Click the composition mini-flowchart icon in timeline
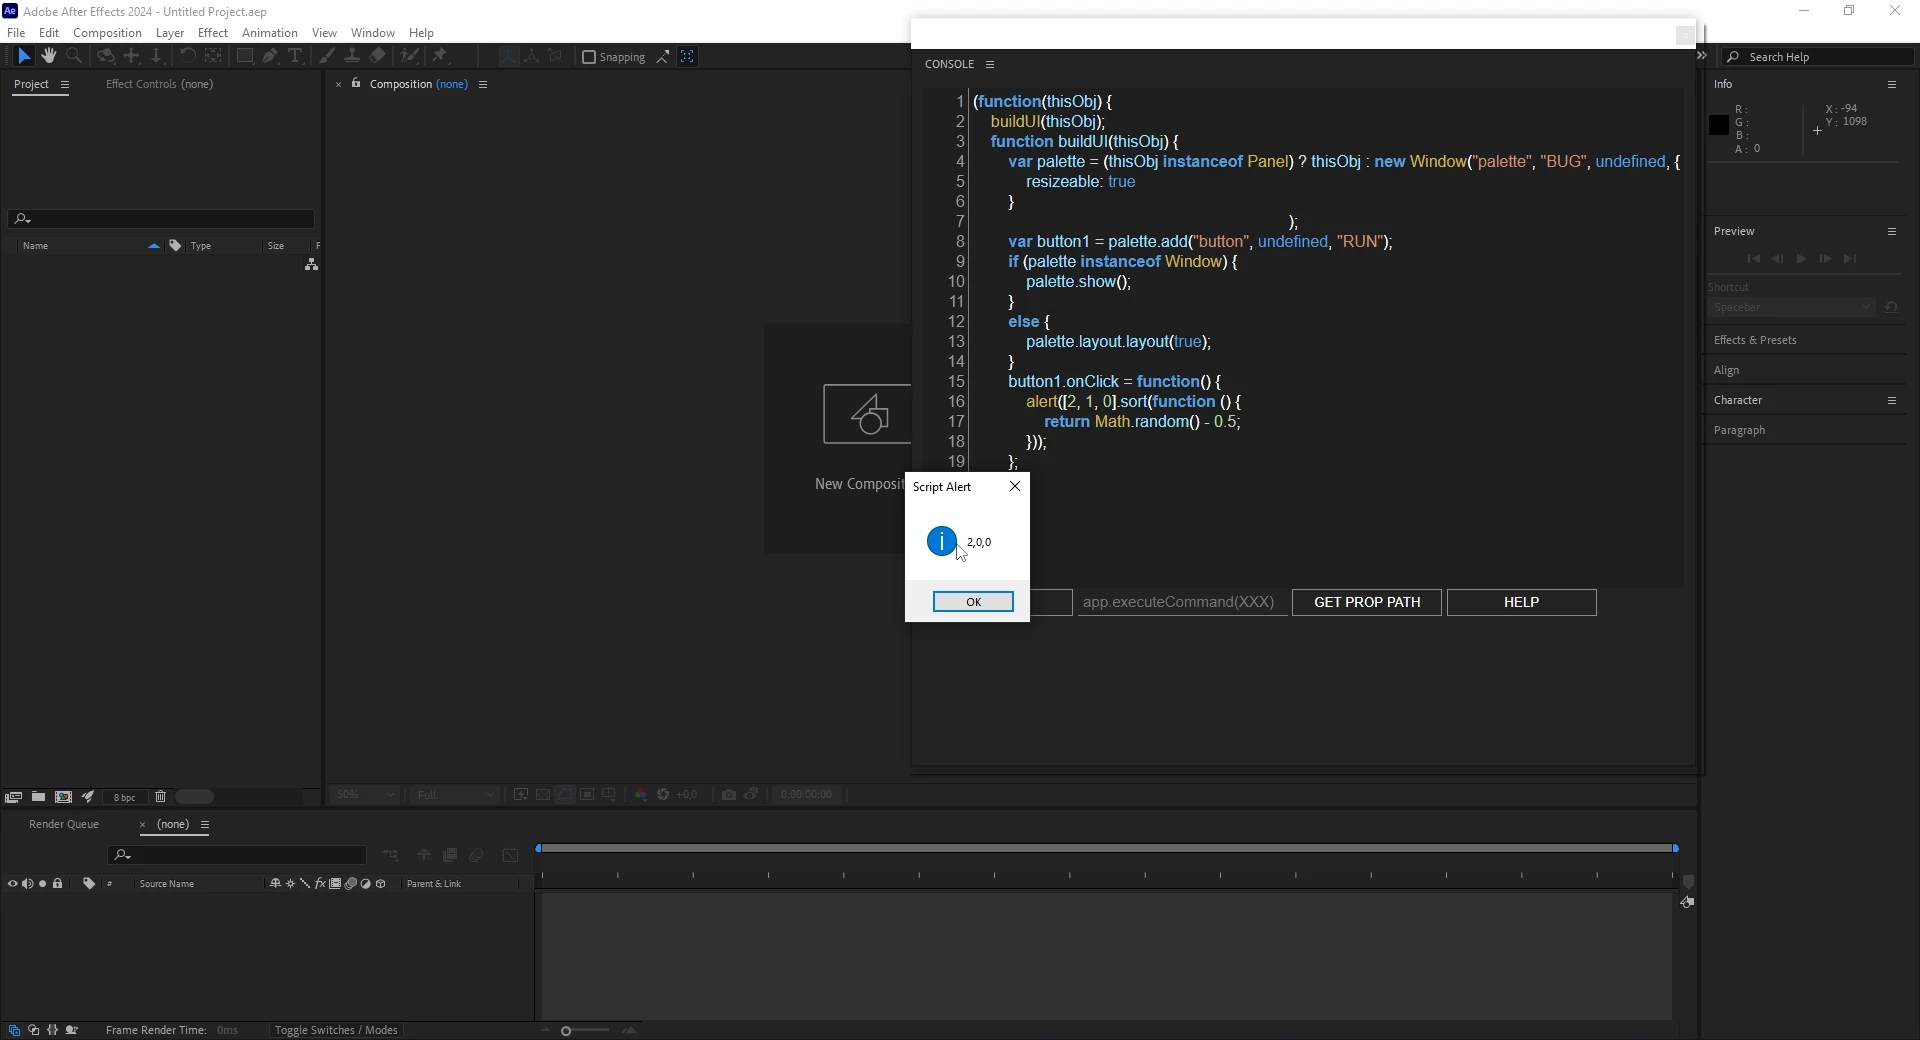The height and width of the screenshot is (1040, 1920). (x=391, y=856)
